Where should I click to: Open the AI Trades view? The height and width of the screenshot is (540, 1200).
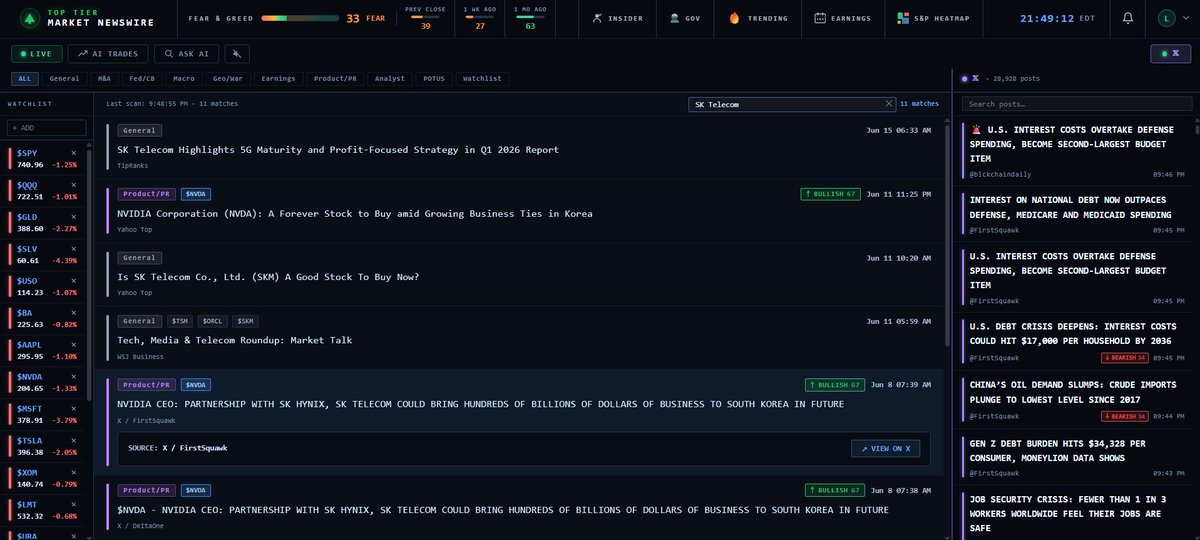click(x=109, y=54)
